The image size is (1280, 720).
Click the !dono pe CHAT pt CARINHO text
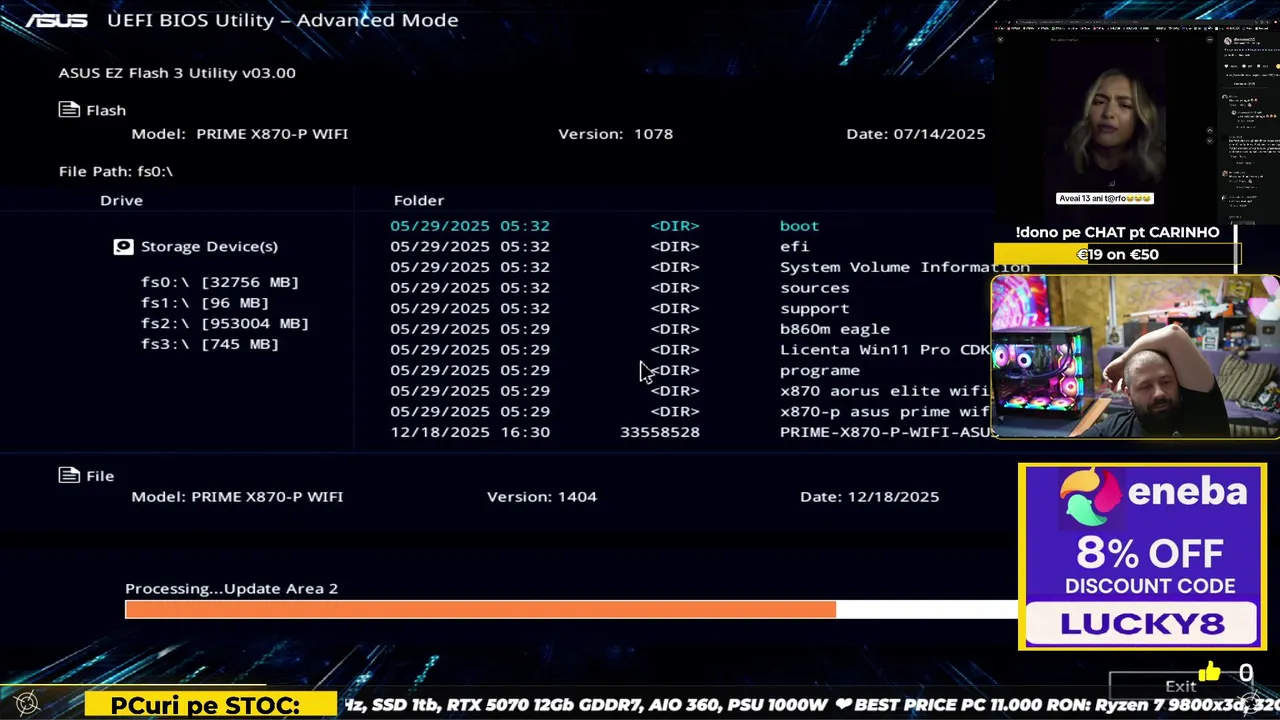click(1117, 232)
